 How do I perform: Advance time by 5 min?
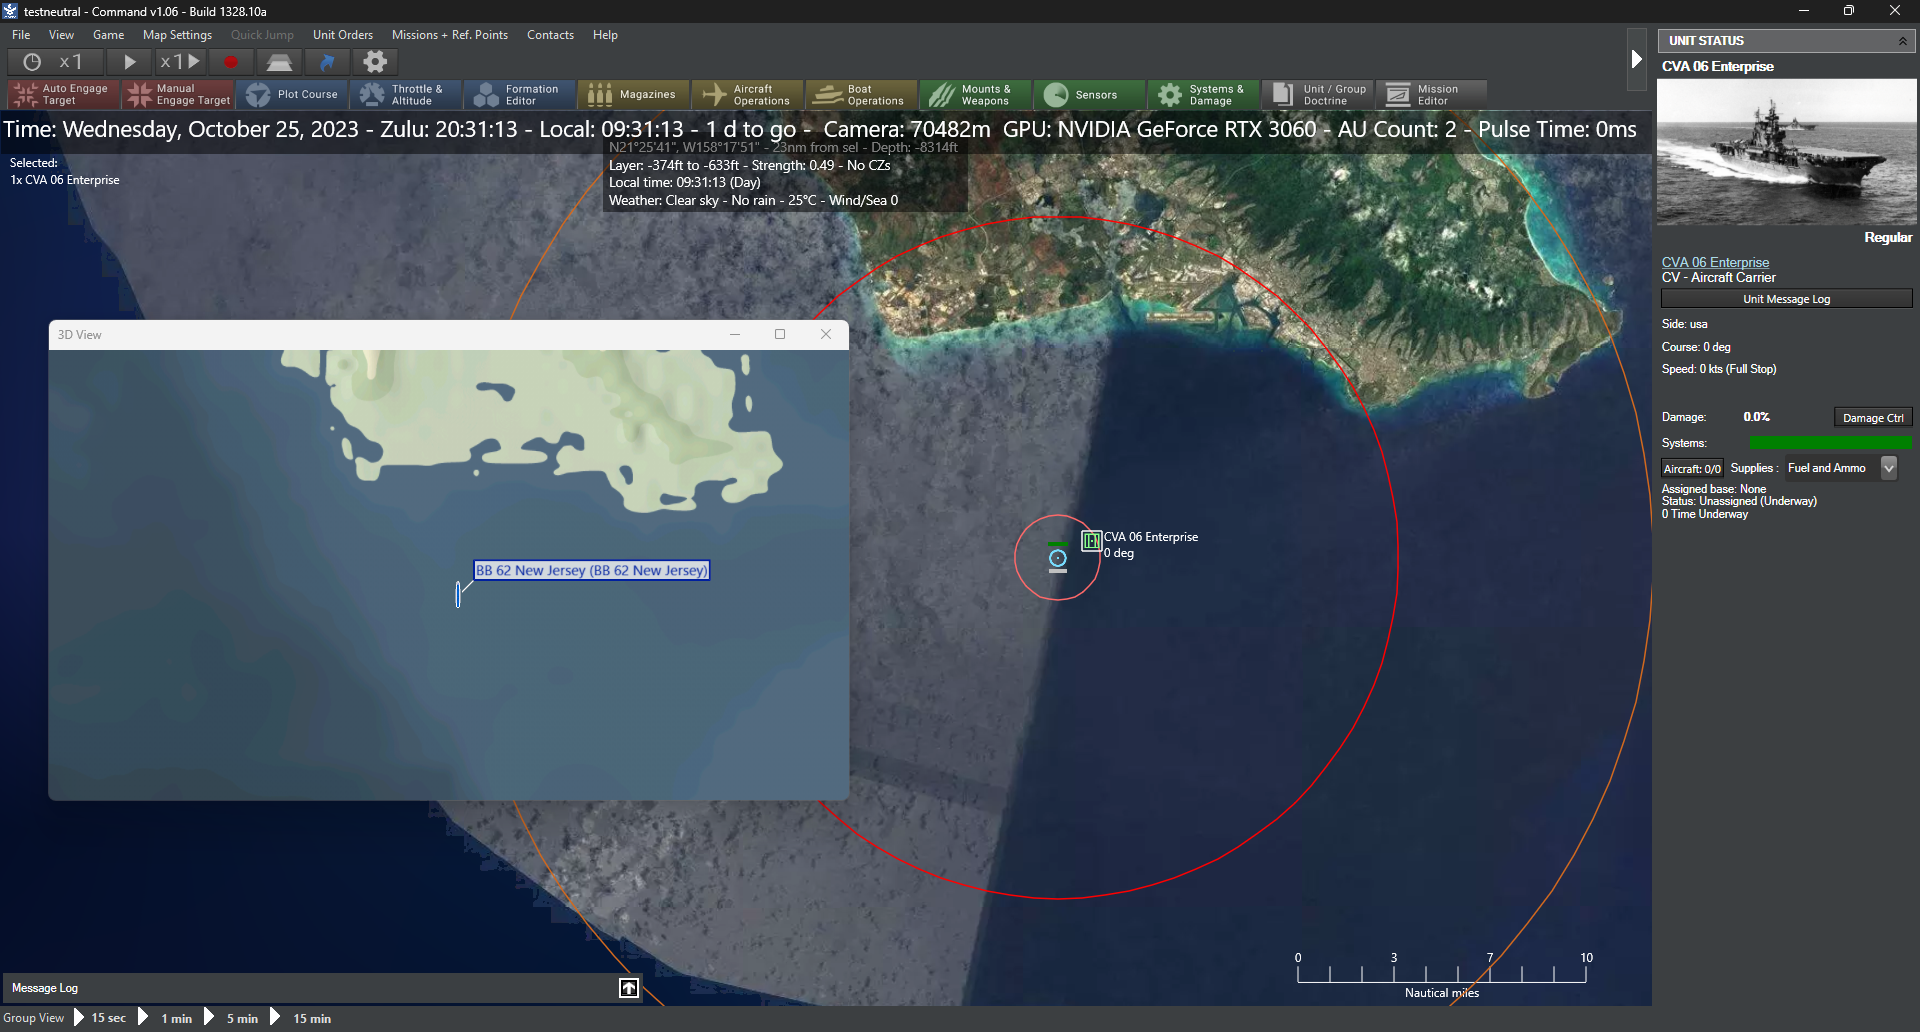pyautogui.click(x=231, y=1018)
